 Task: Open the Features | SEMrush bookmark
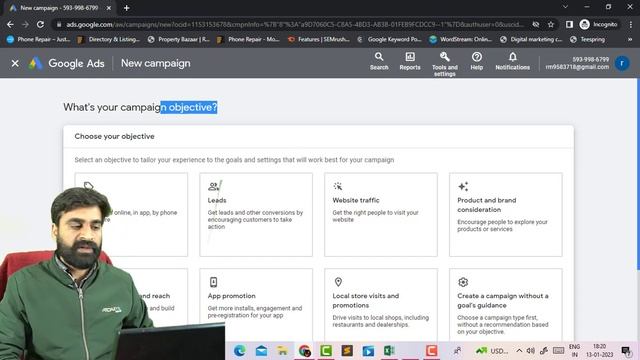[319, 39]
